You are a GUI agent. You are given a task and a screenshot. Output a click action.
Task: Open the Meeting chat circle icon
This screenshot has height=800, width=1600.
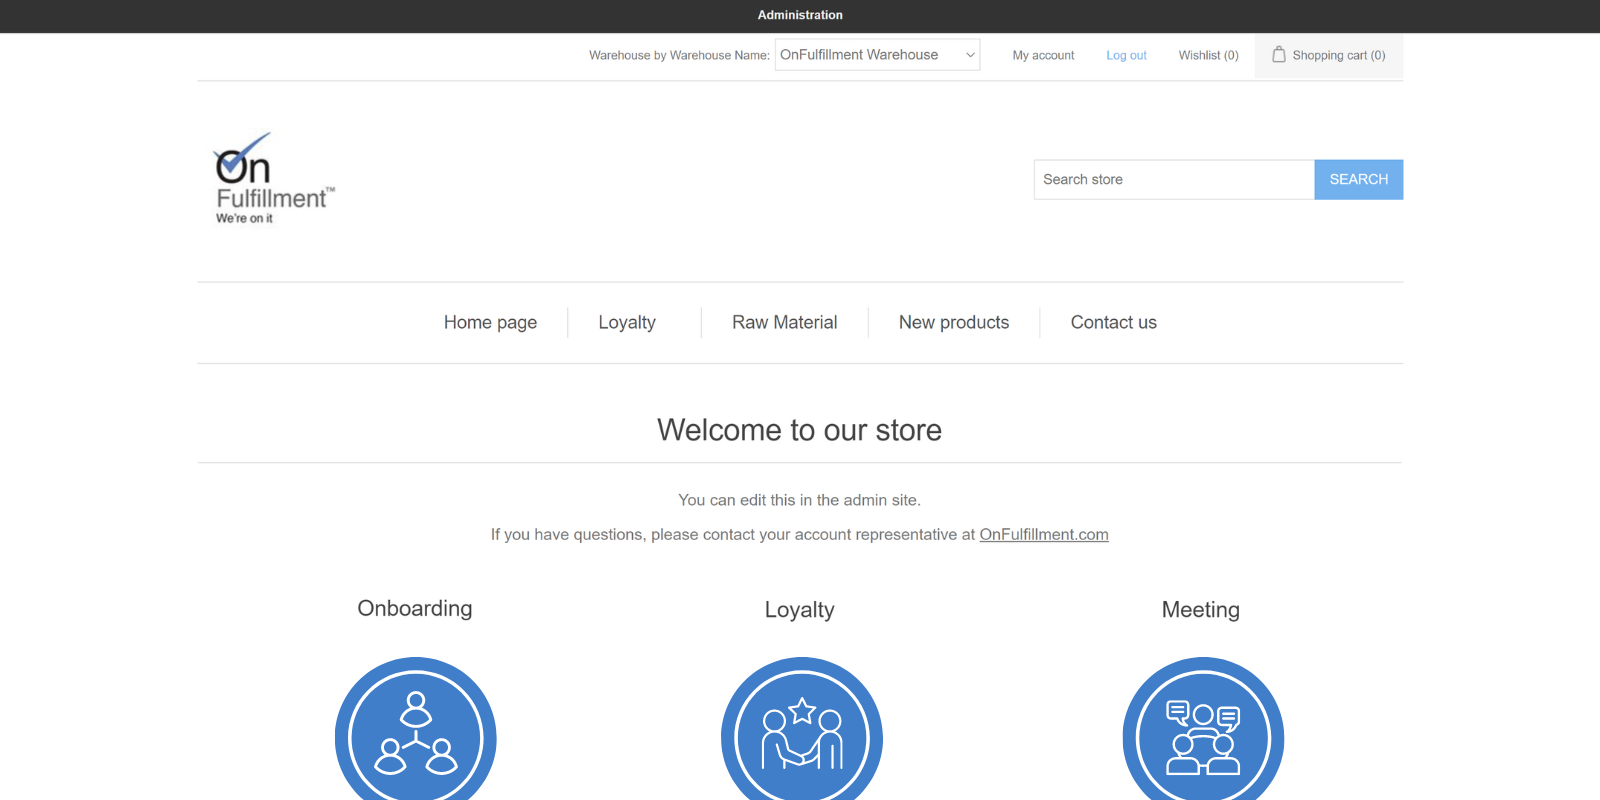coord(1203,728)
